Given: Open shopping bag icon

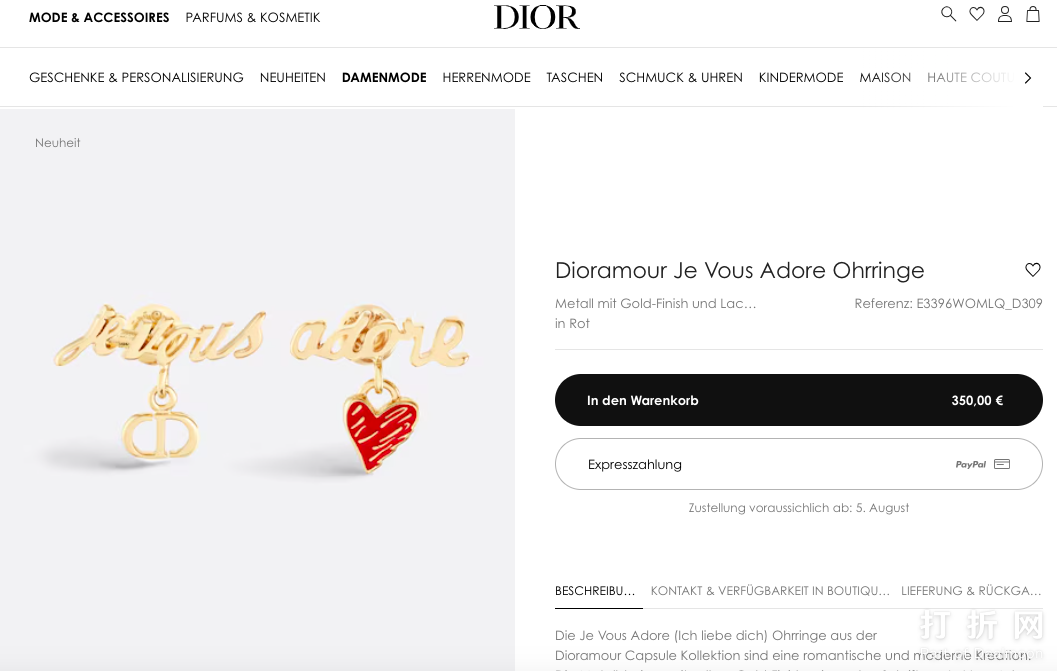Looking at the screenshot, I should click(x=1033, y=14).
